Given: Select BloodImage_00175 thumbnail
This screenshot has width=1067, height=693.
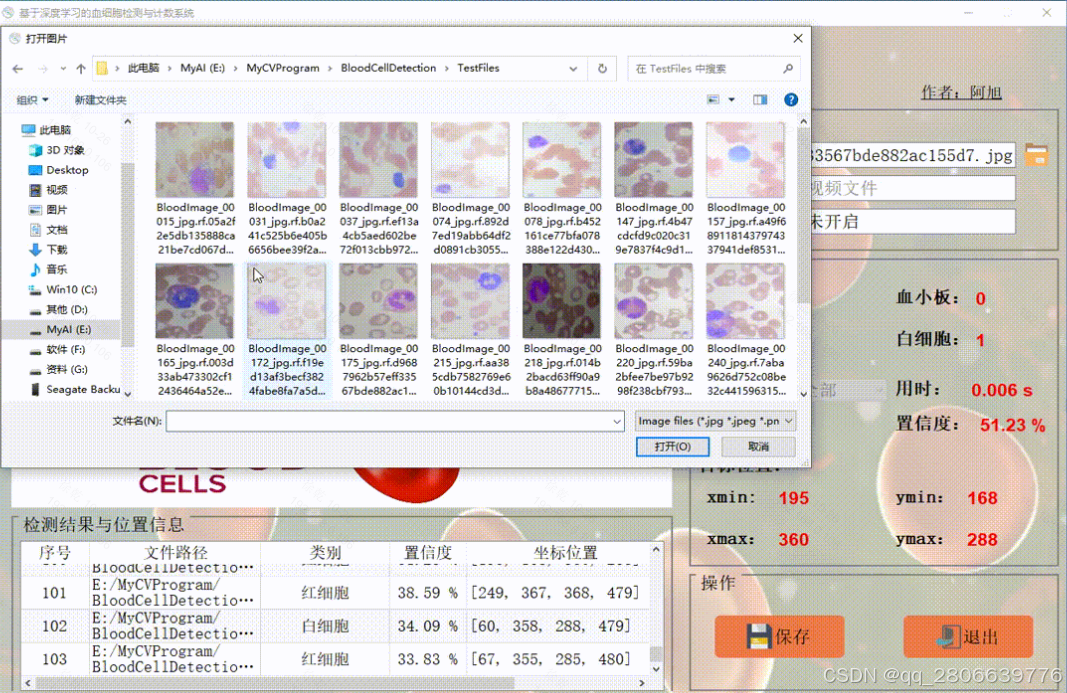Looking at the screenshot, I should 378,301.
